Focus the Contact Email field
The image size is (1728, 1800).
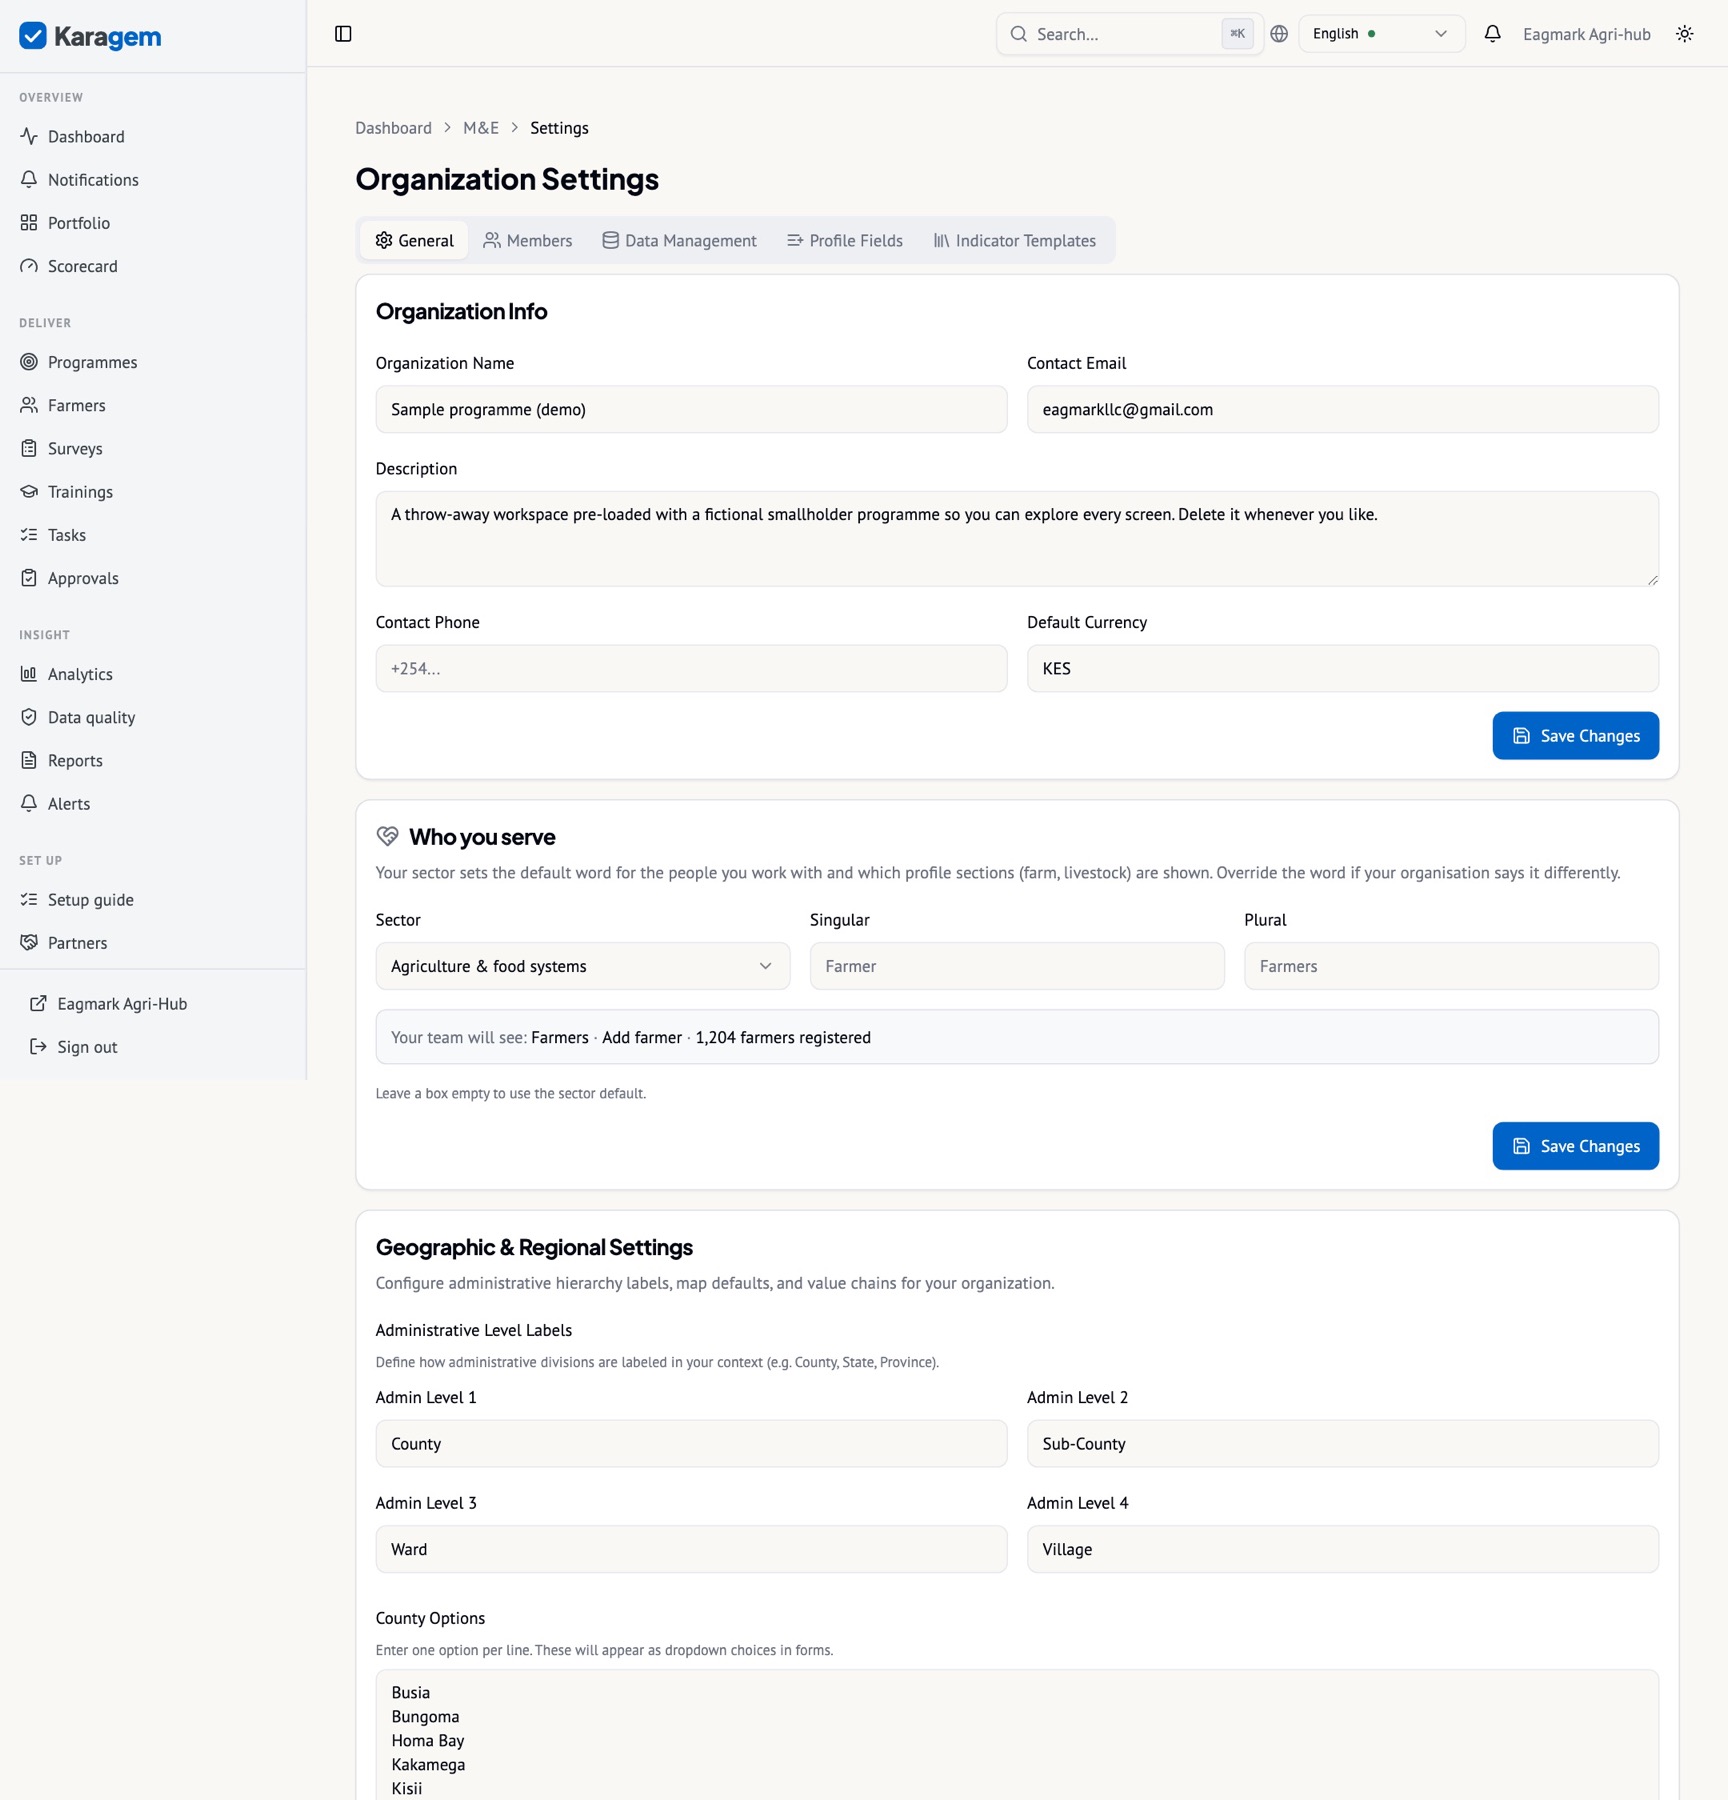(1342, 409)
